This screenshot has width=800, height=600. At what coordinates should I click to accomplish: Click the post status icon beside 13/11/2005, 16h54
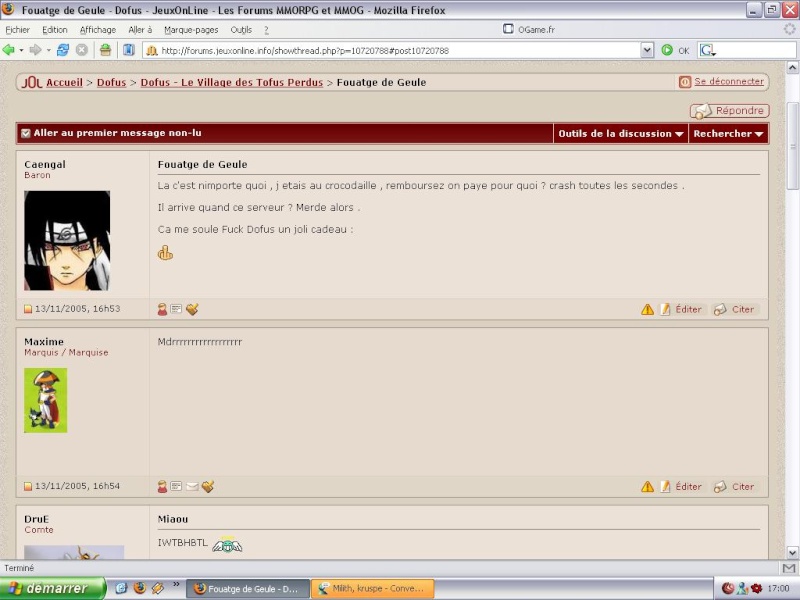[x=28, y=487]
